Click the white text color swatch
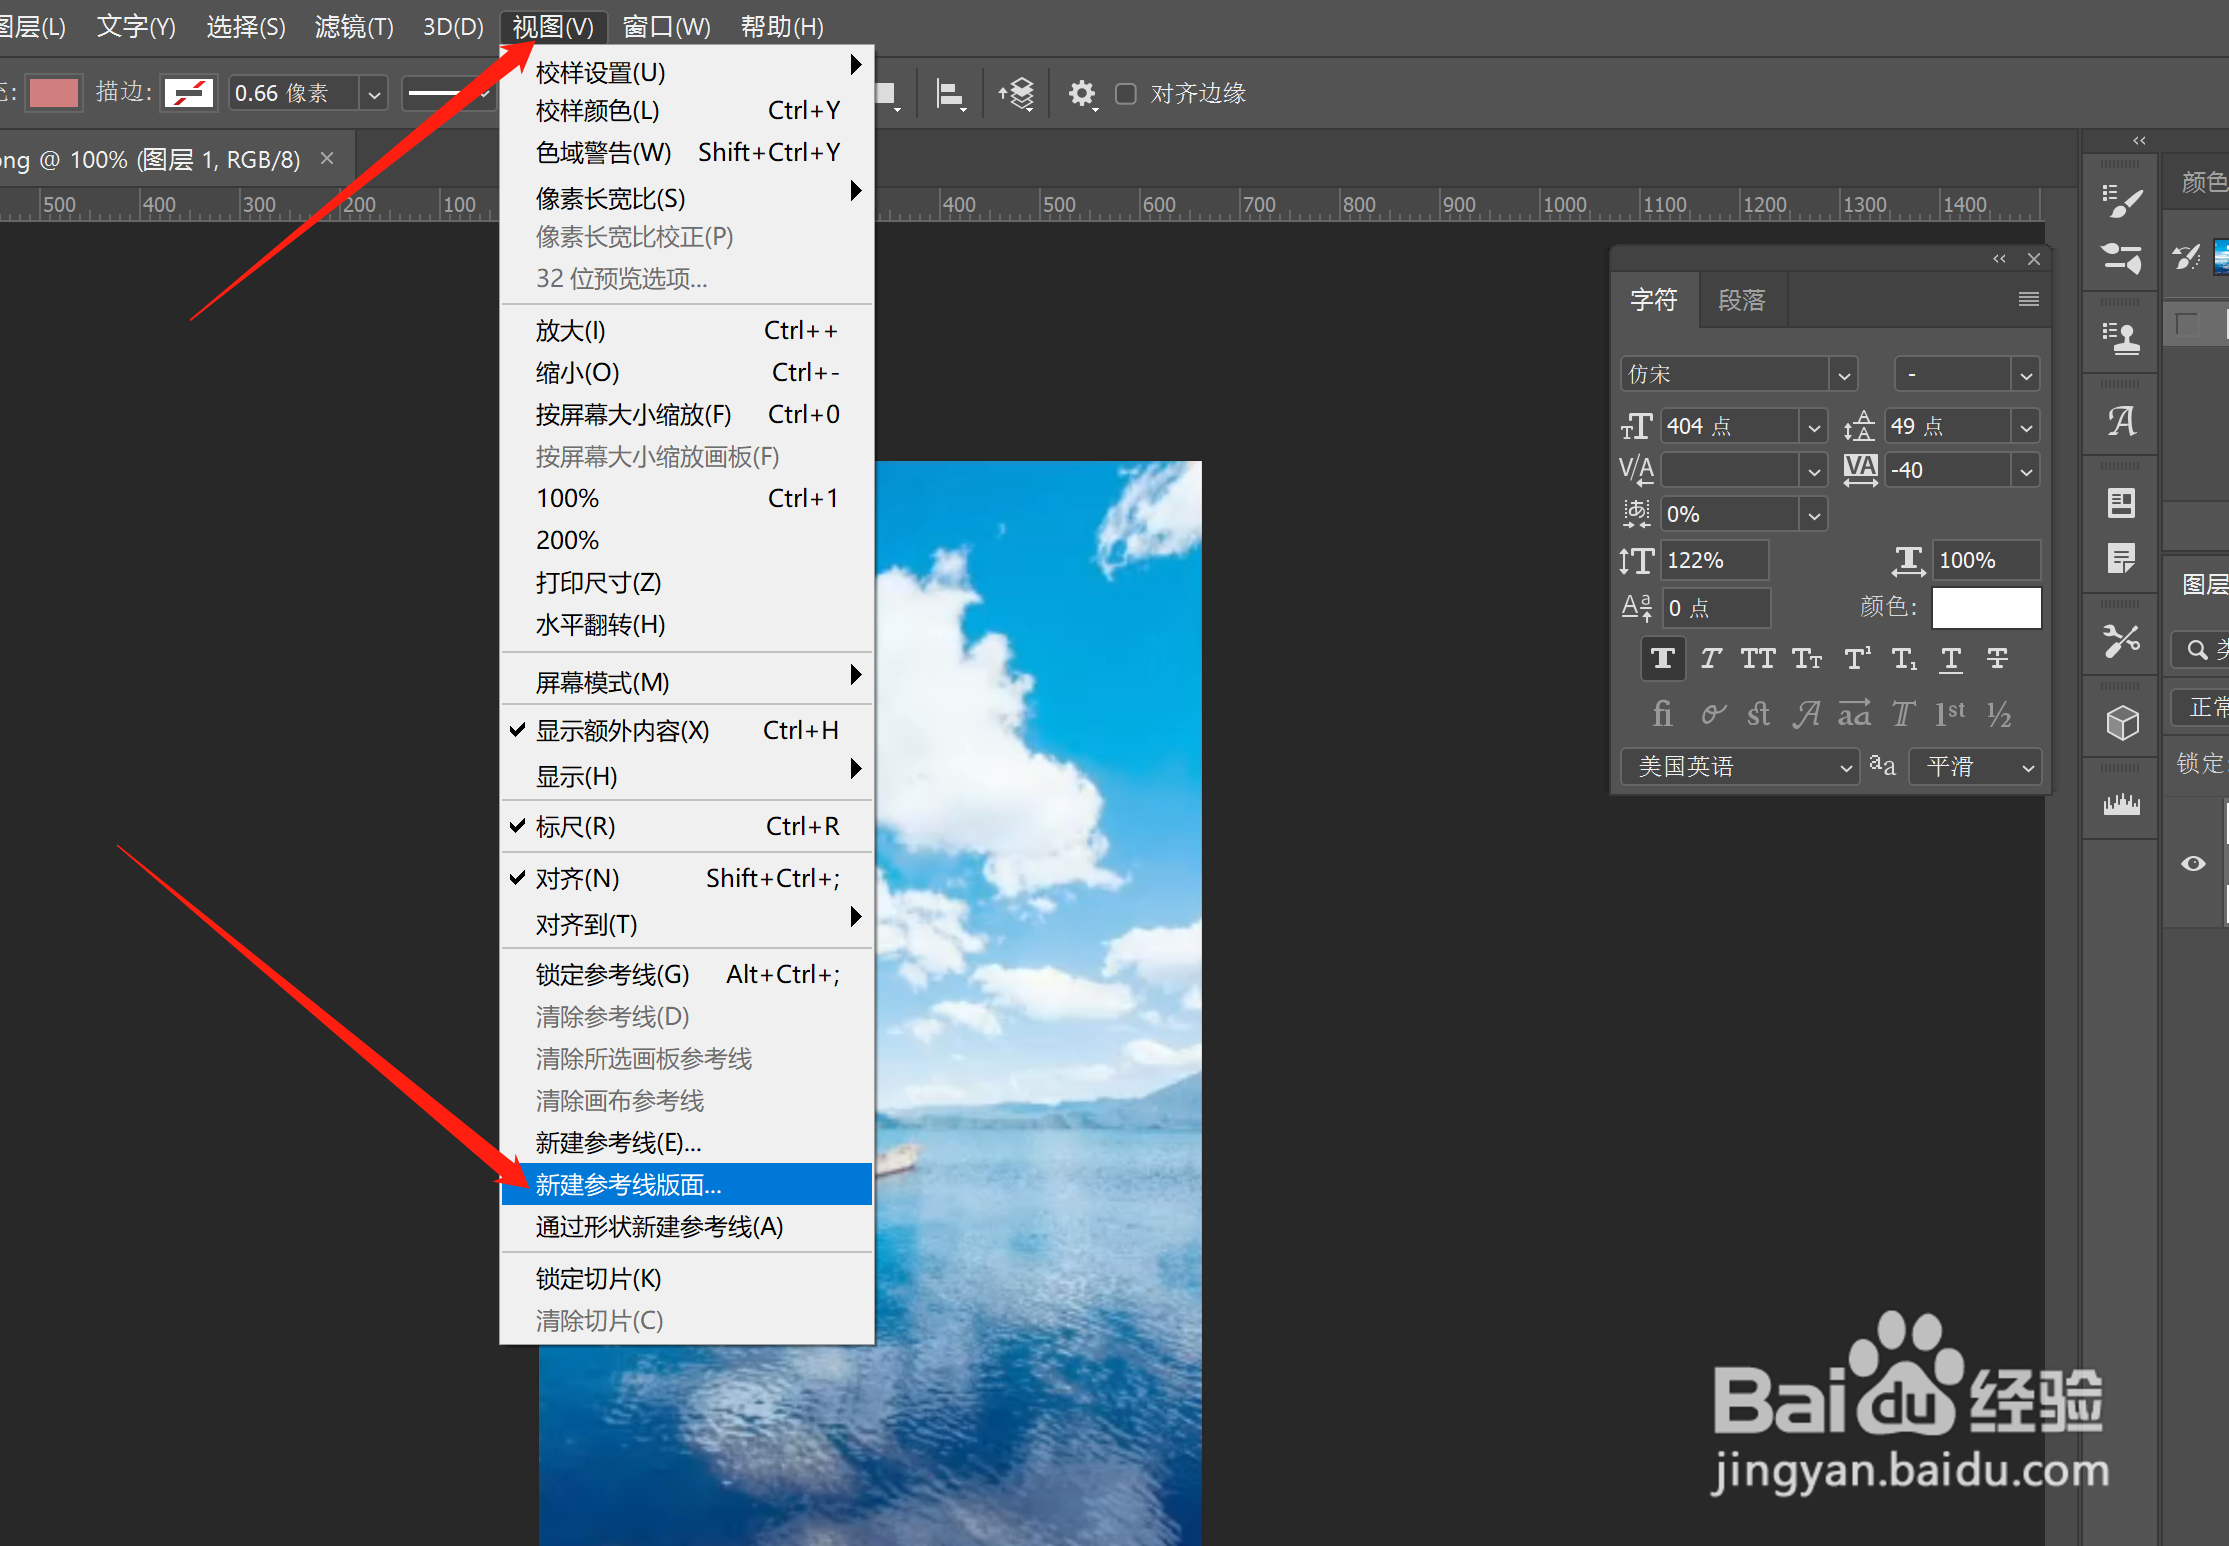The width and height of the screenshot is (2229, 1546). (1986, 608)
